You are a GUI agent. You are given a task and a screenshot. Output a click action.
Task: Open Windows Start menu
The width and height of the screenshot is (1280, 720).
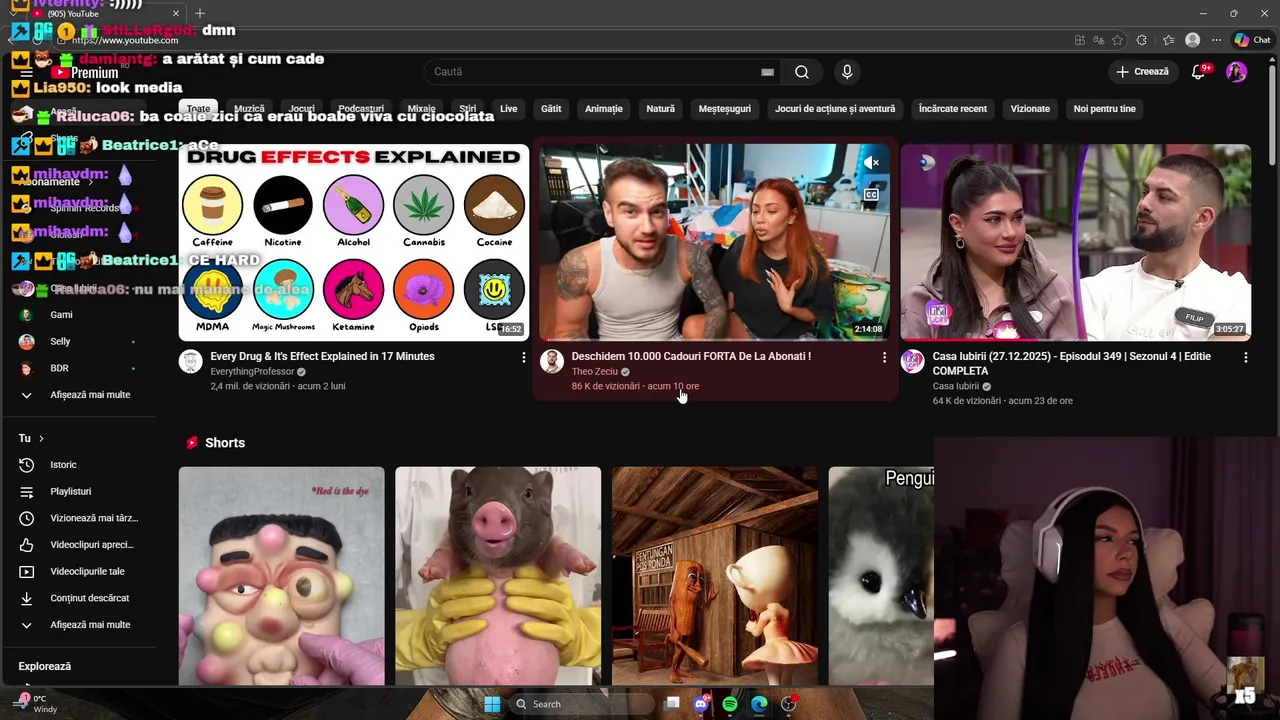pos(492,704)
